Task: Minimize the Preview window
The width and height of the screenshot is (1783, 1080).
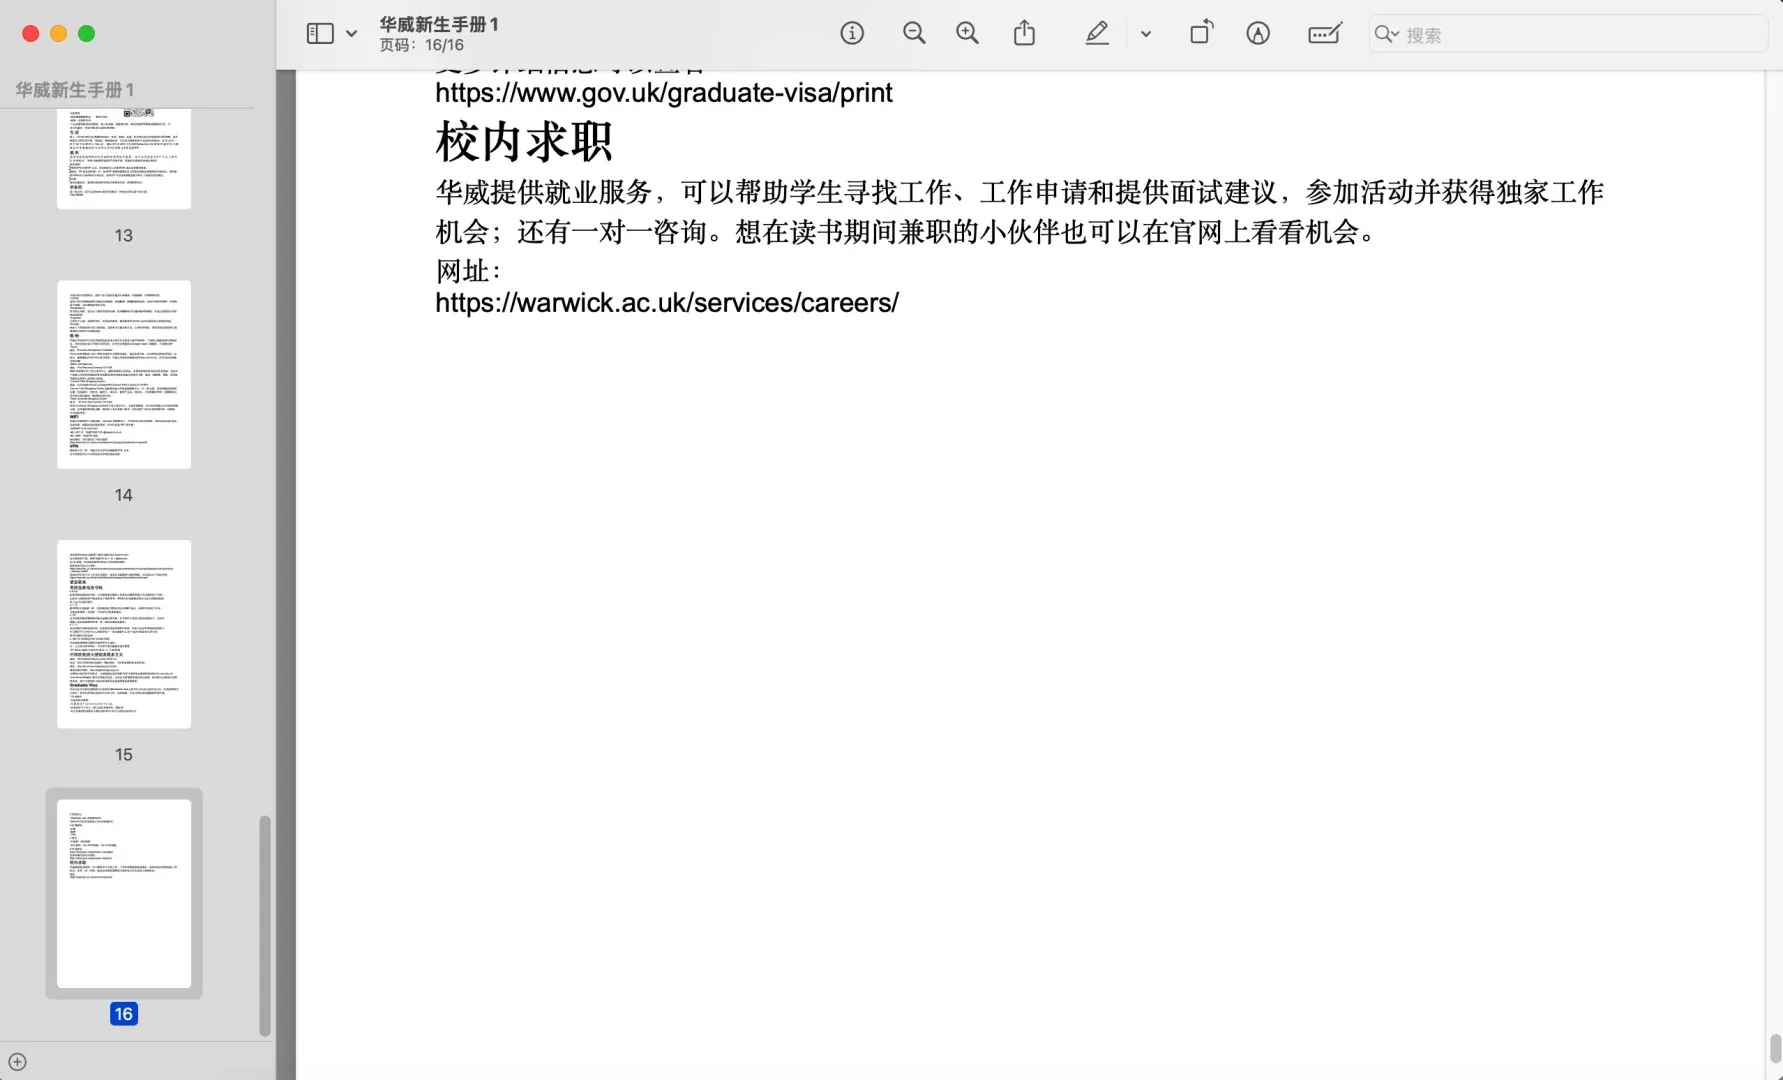Action: point(59,34)
